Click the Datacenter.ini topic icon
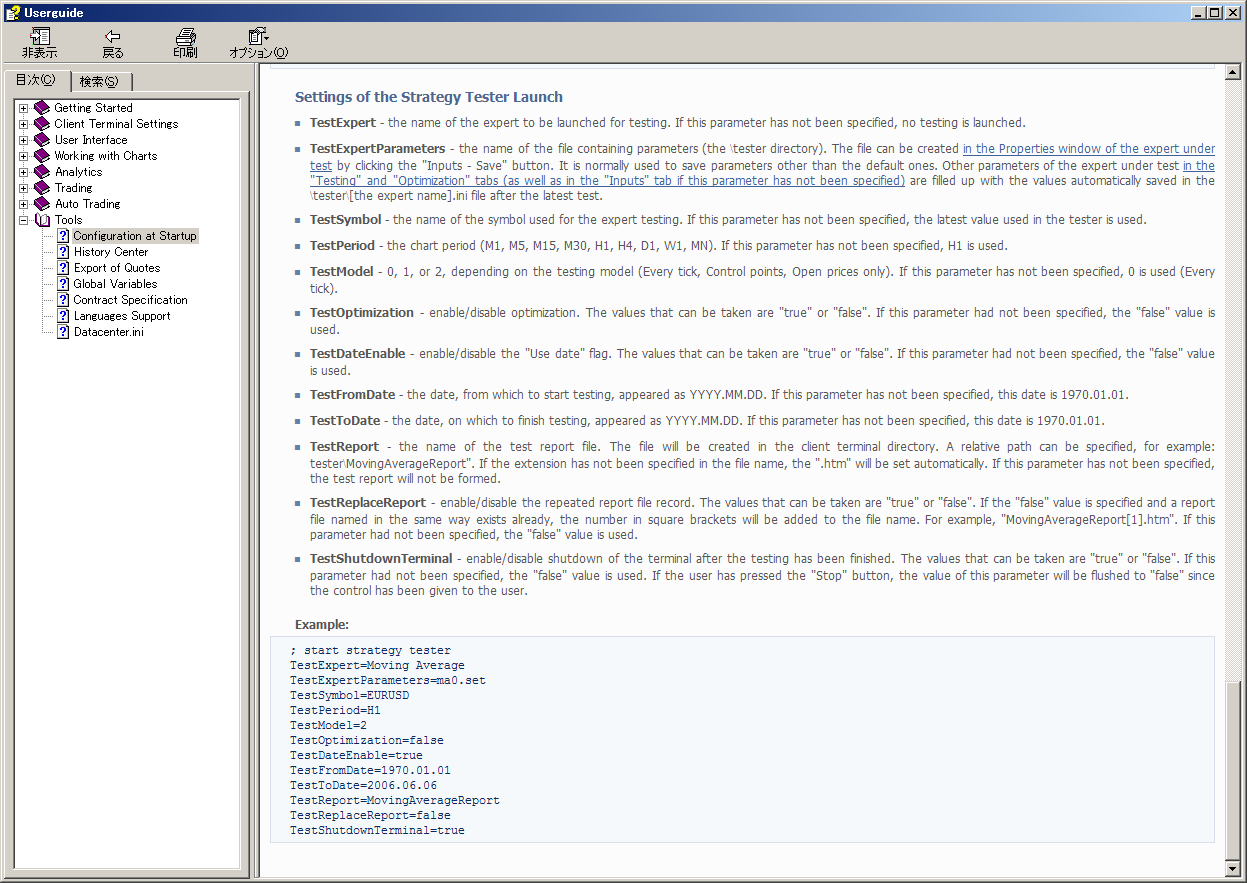Image resolution: width=1247 pixels, height=883 pixels. [x=63, y=332]
